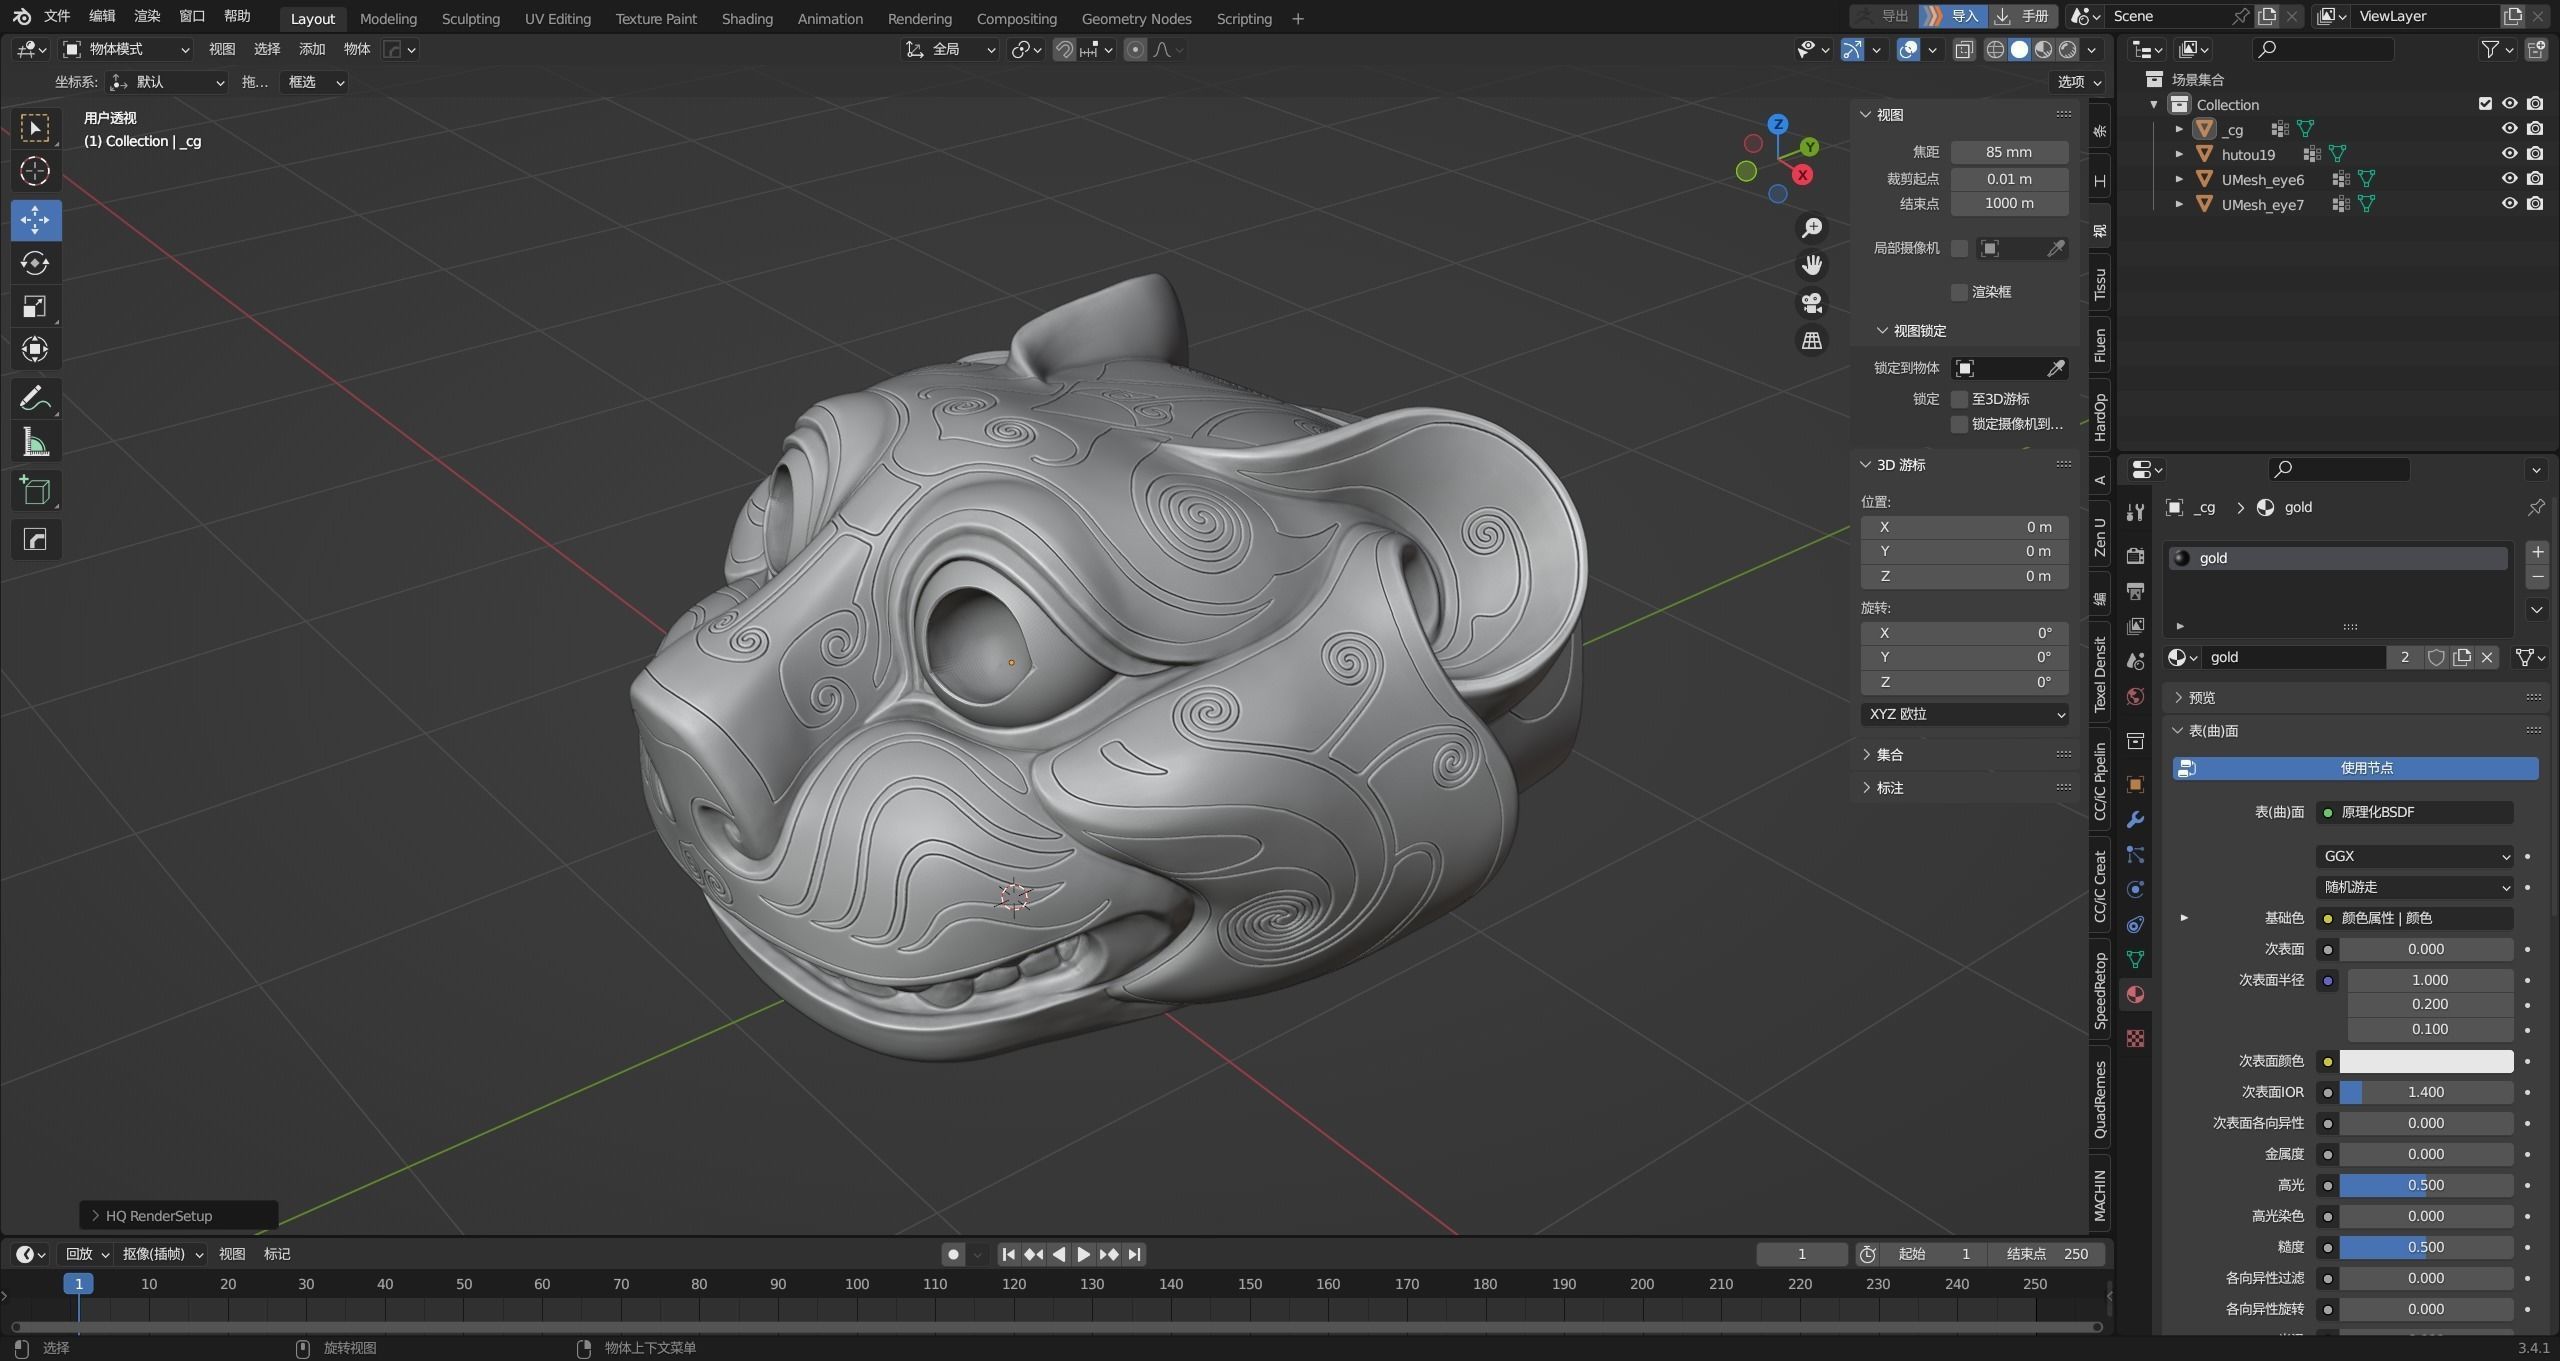Click the zoom magnifier viewport icon

[1812, 228]
